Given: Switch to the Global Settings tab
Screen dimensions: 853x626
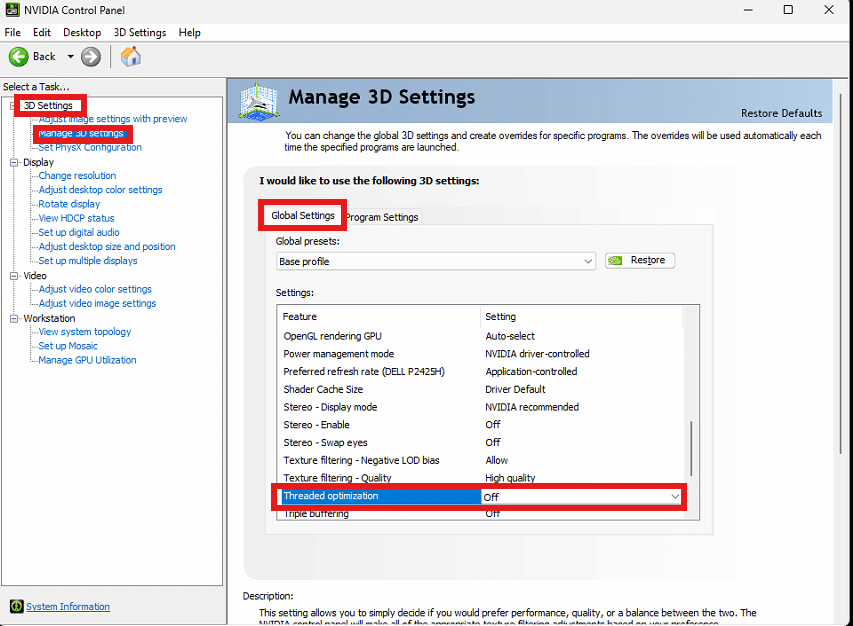Looking at the screenshot, I should 303,215.
